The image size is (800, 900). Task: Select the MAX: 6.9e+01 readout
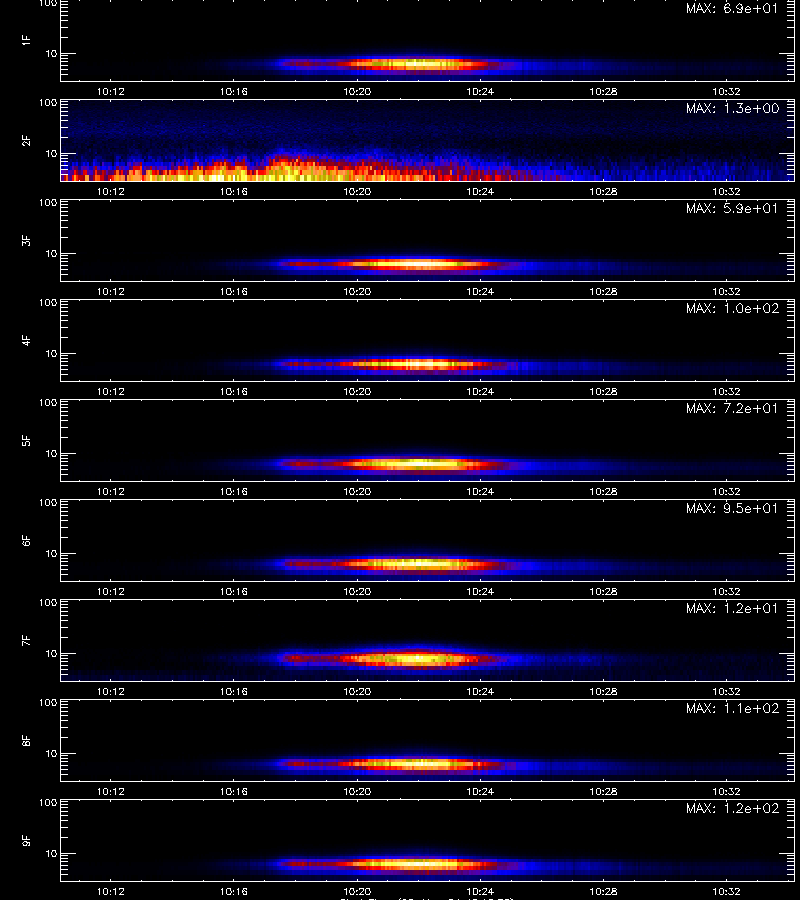click(x=732, y=9)
